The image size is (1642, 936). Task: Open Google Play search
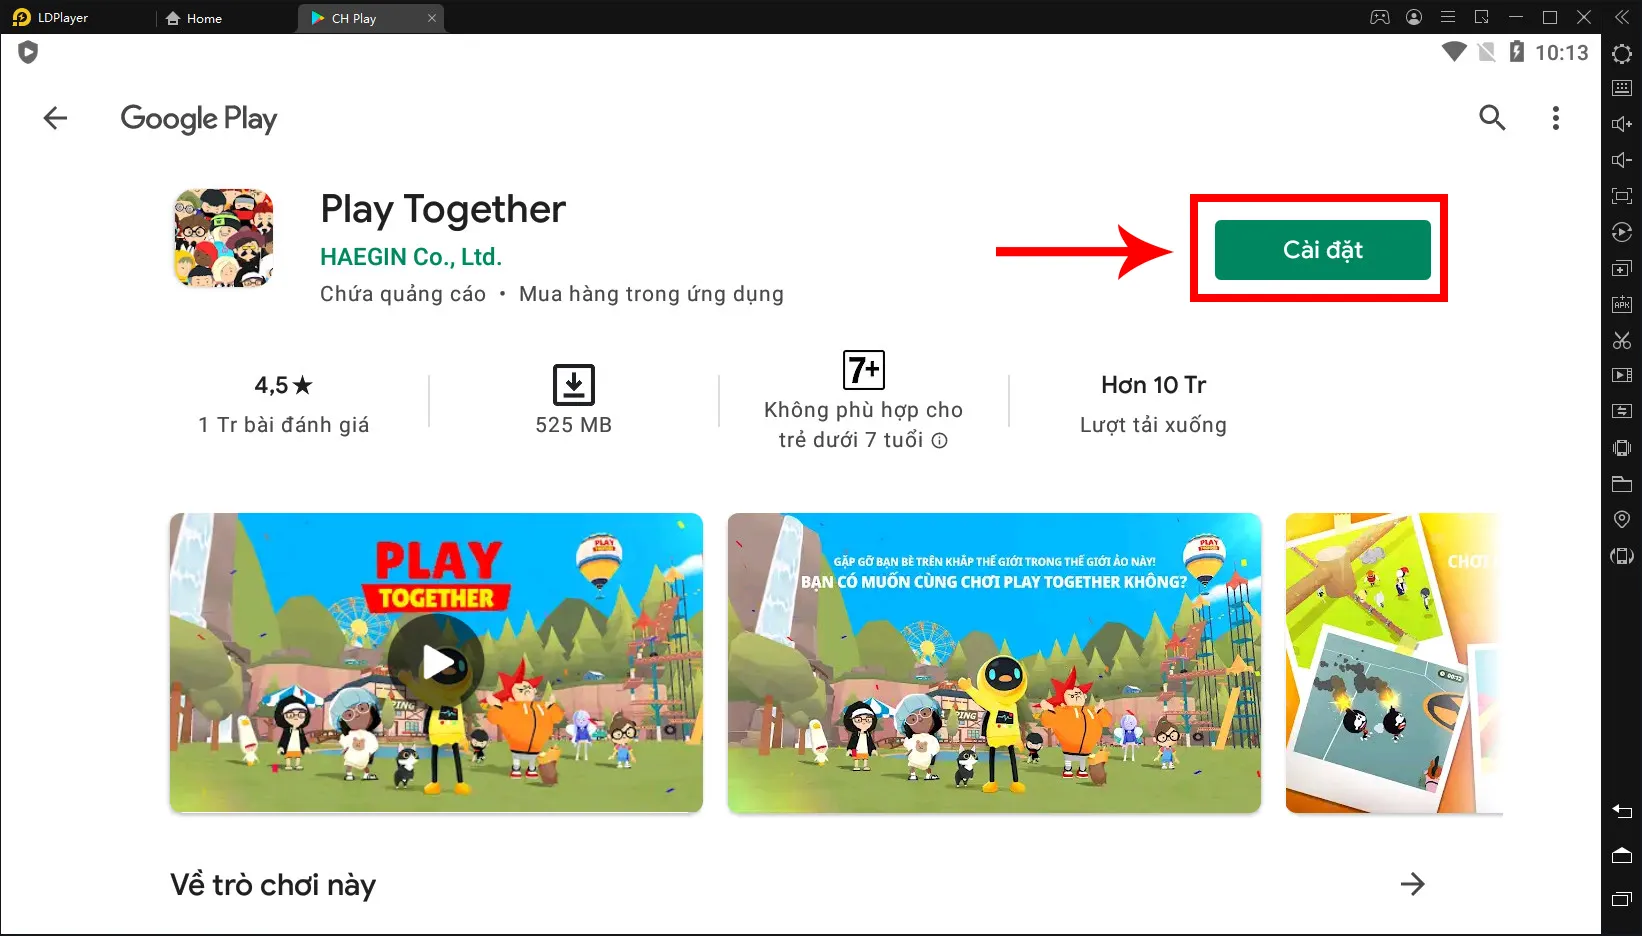[x=1492, y=118]
